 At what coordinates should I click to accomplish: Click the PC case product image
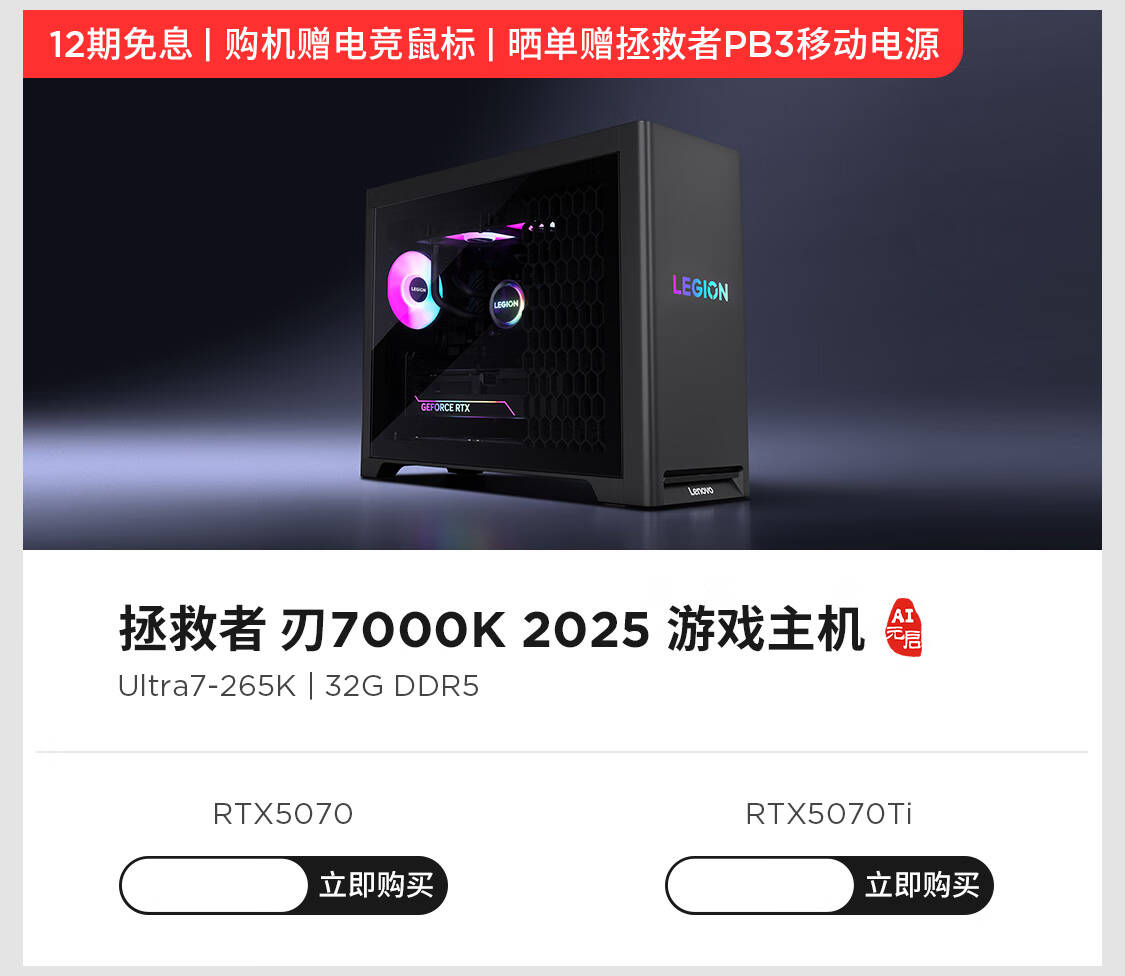554,314
